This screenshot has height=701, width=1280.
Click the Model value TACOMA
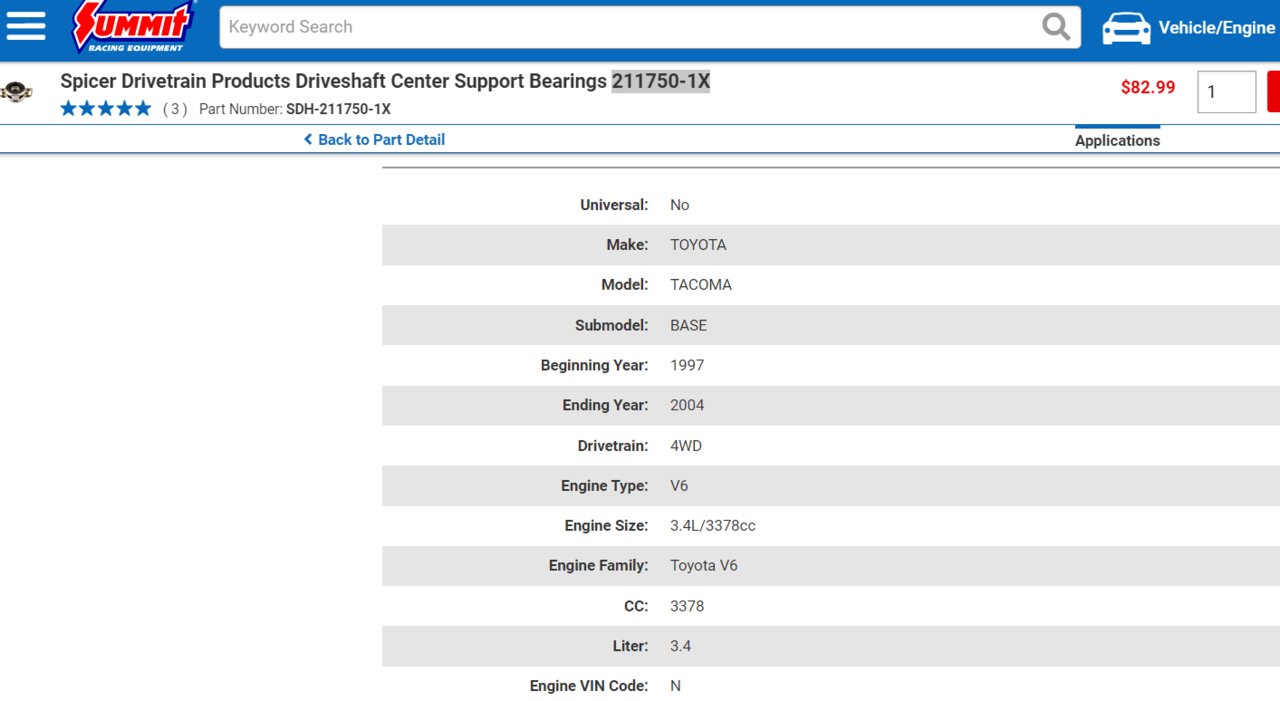pyautogui.click(x=701, y=285)
